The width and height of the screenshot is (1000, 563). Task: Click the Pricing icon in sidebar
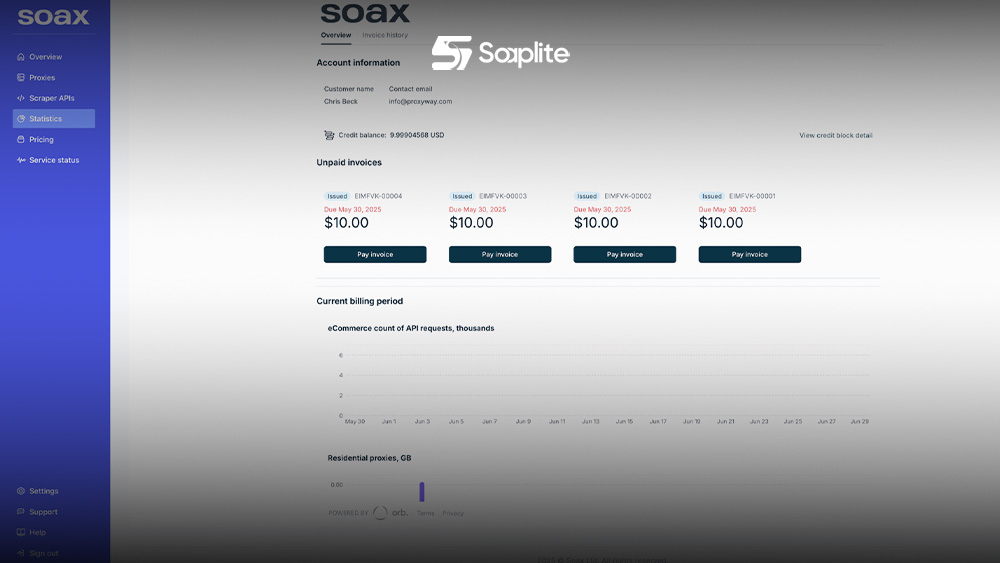[x=21, y=140]
